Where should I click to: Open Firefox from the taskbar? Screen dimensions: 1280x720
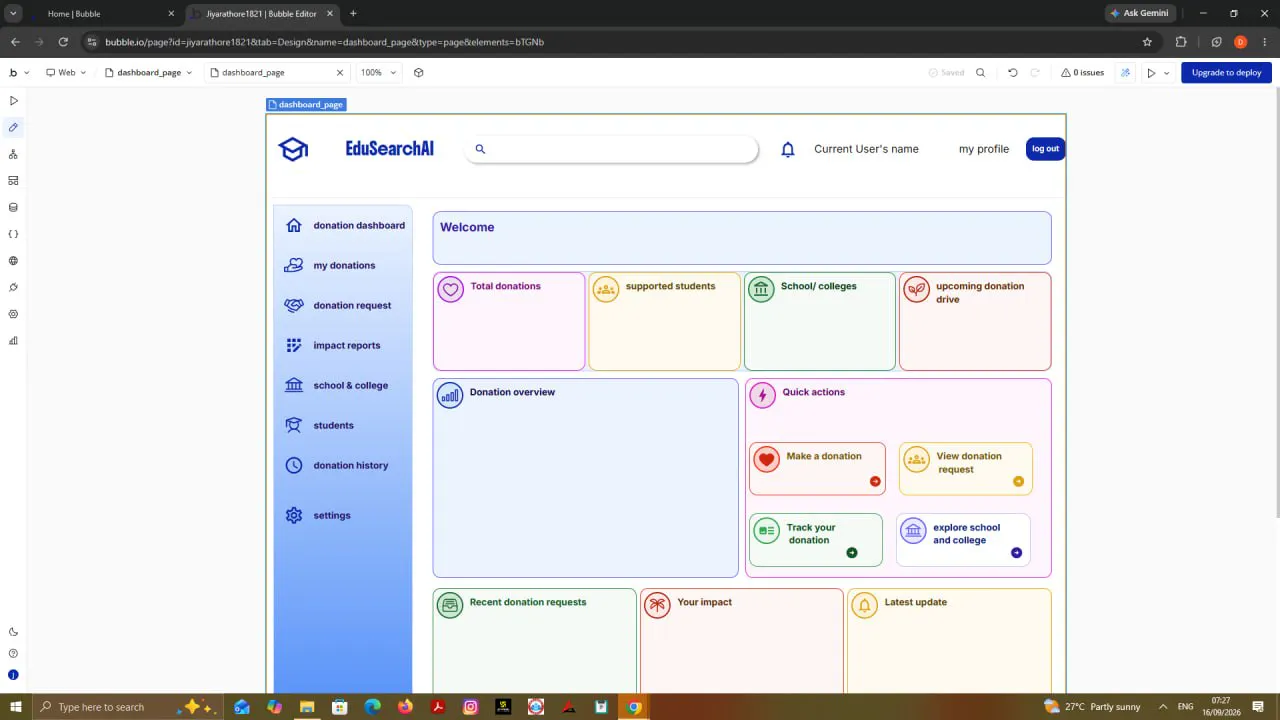click(x=405, y=707)
